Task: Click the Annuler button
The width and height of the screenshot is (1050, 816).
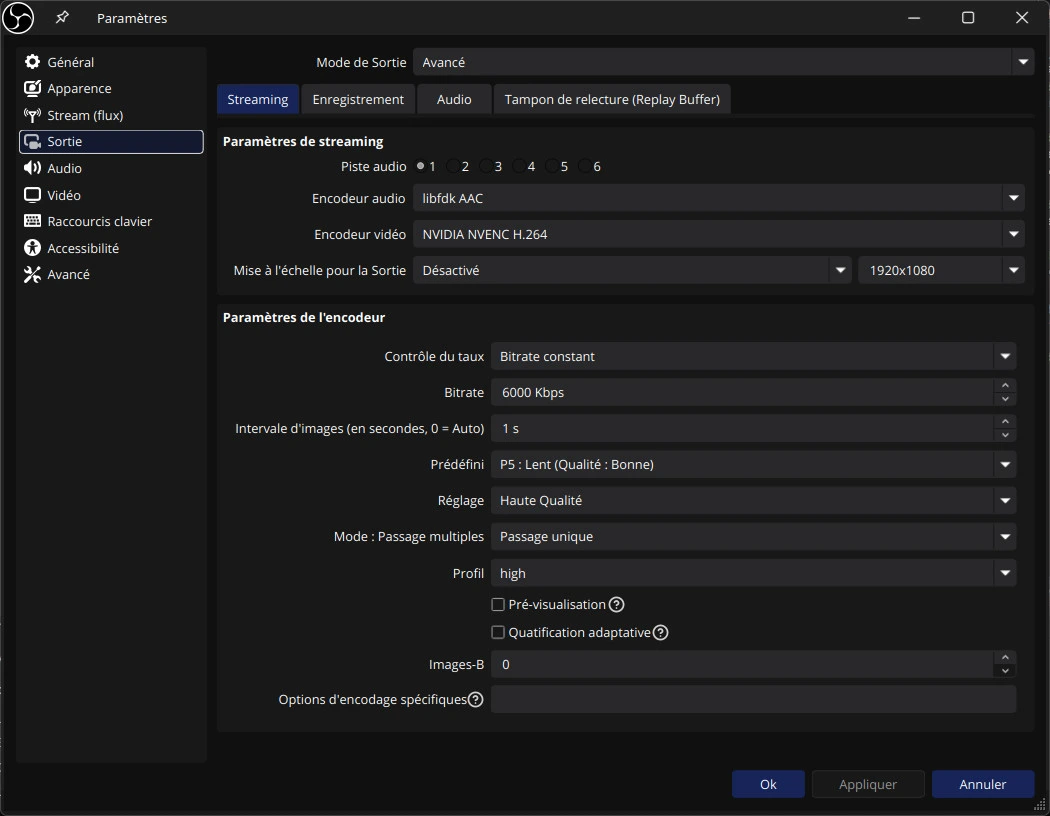Action: [982, 784]
